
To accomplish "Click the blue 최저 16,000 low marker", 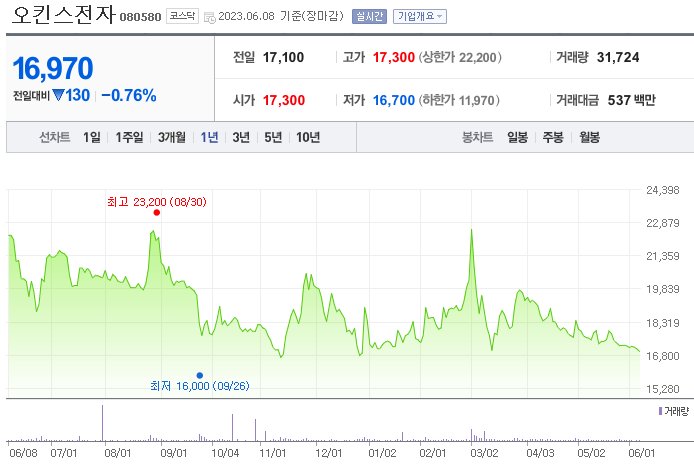I will (x=200, y=375).
